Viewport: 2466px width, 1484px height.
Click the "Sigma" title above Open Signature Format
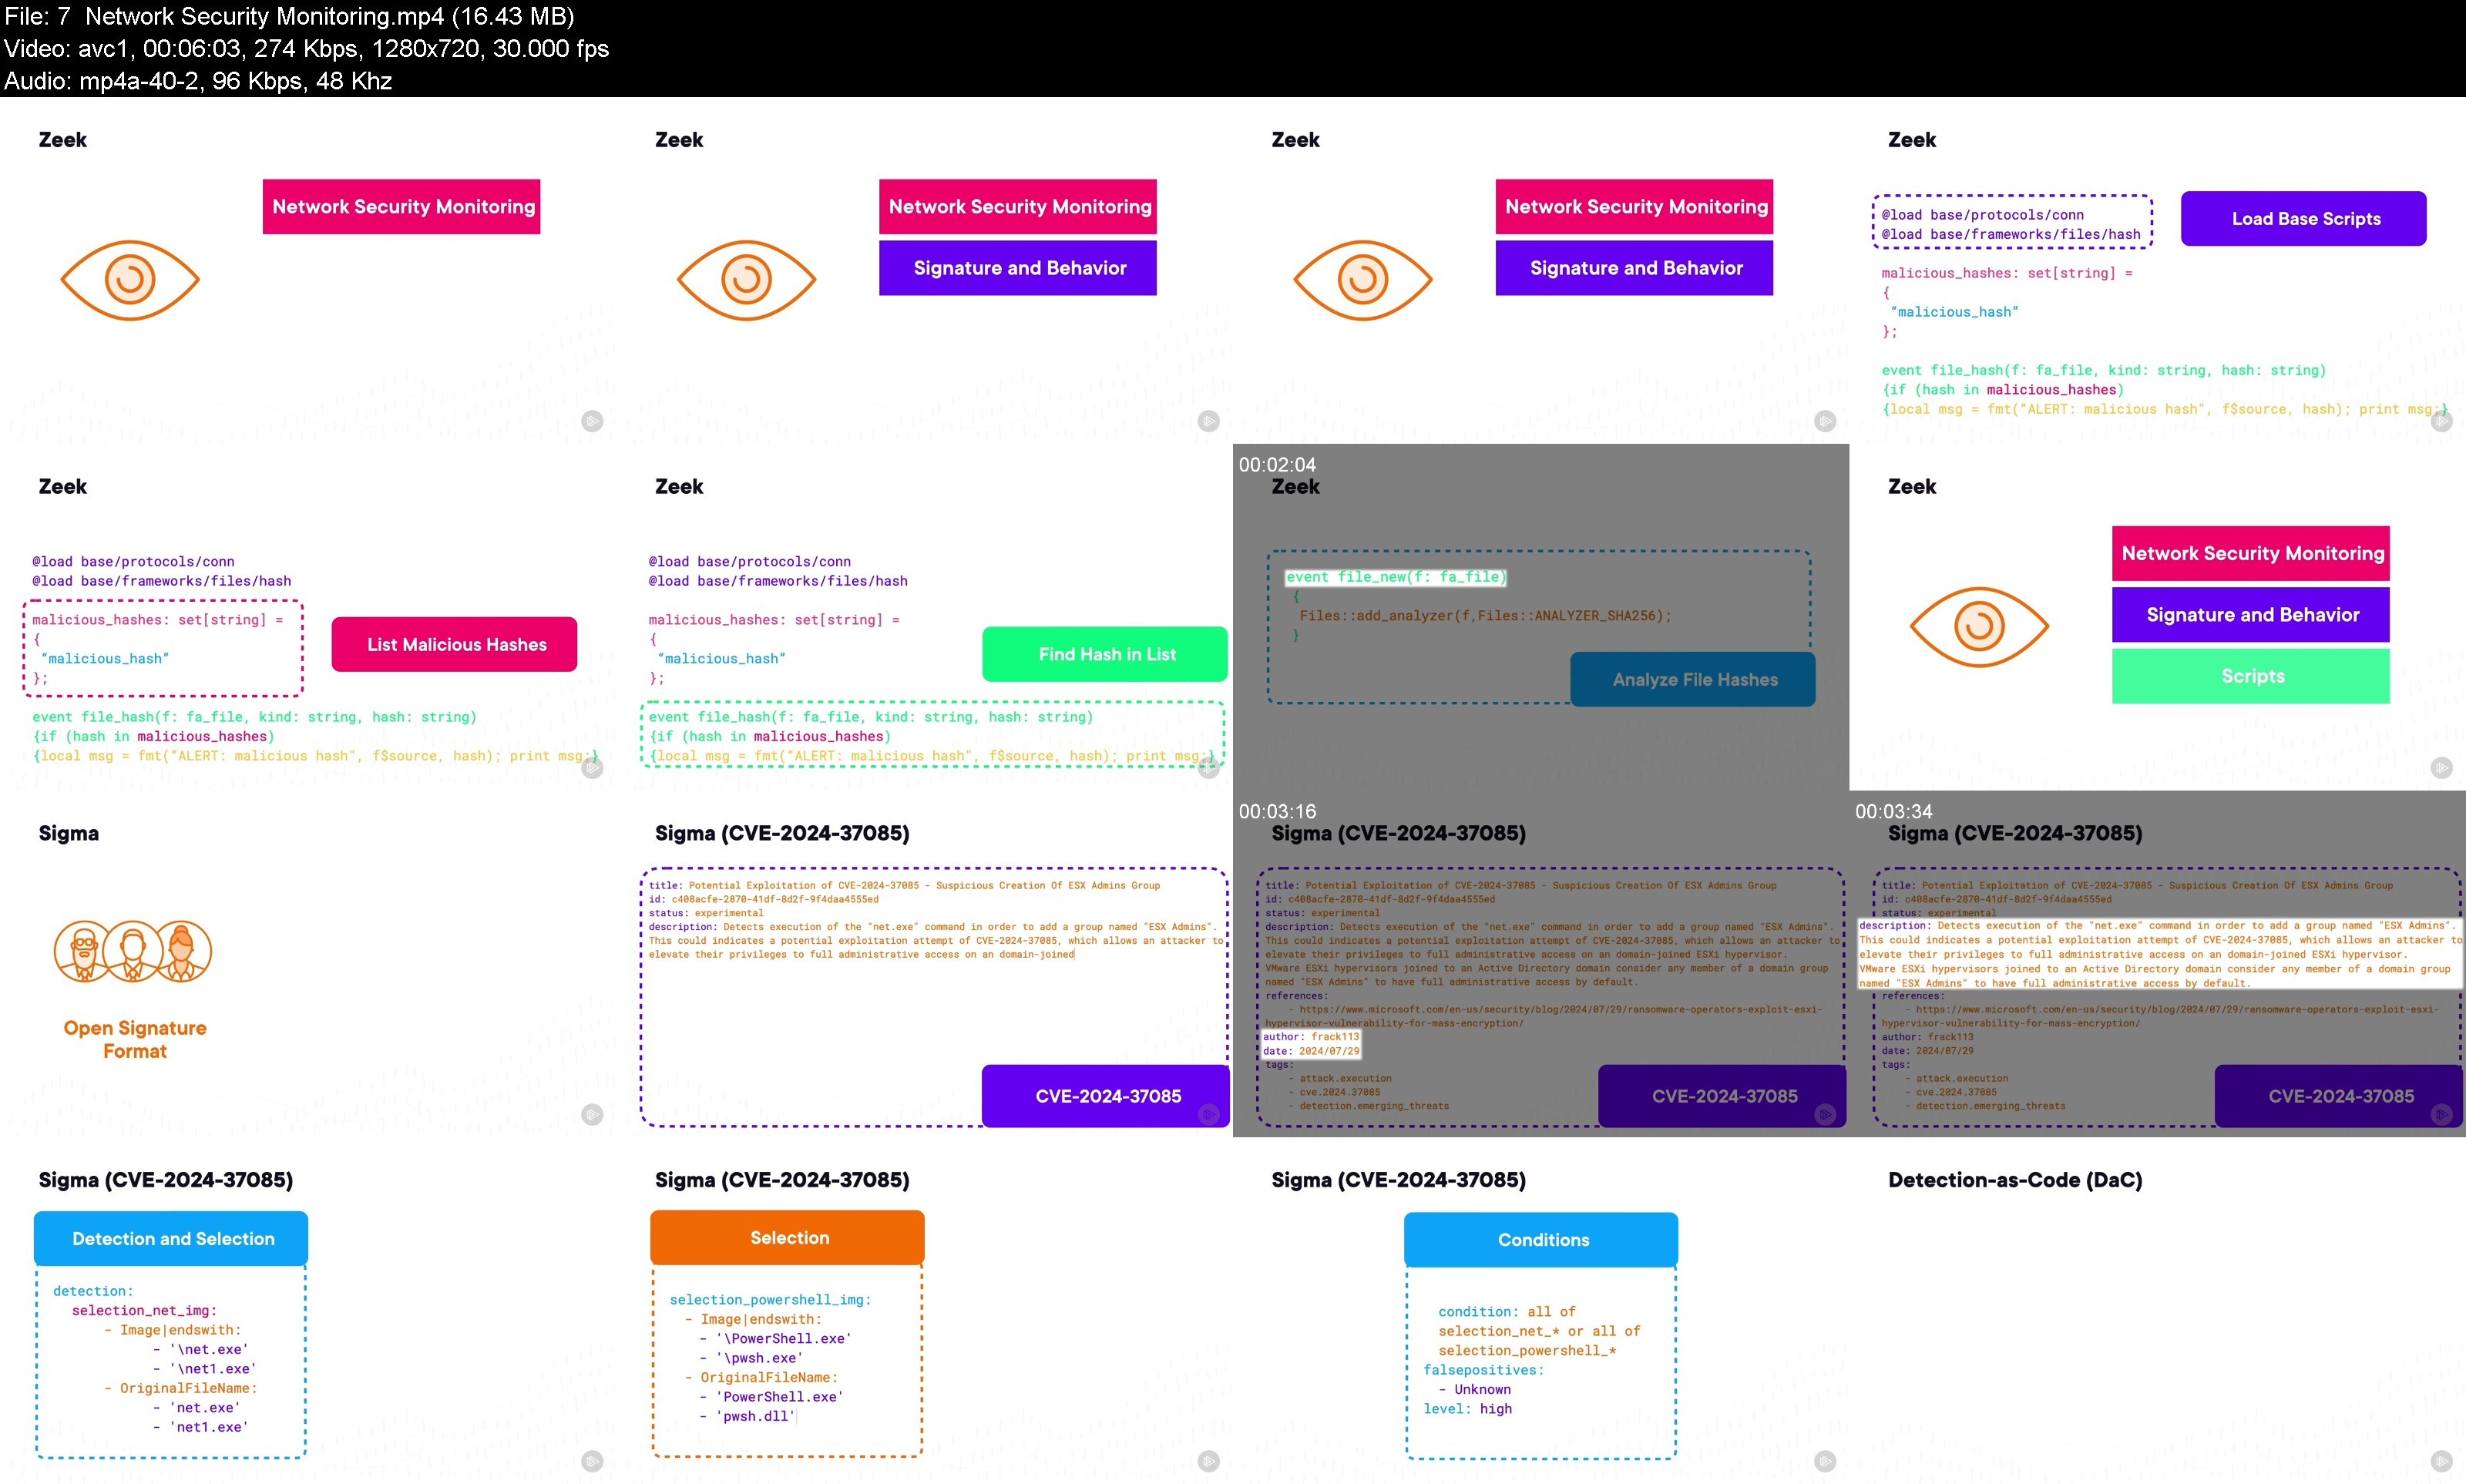[68, 832]
